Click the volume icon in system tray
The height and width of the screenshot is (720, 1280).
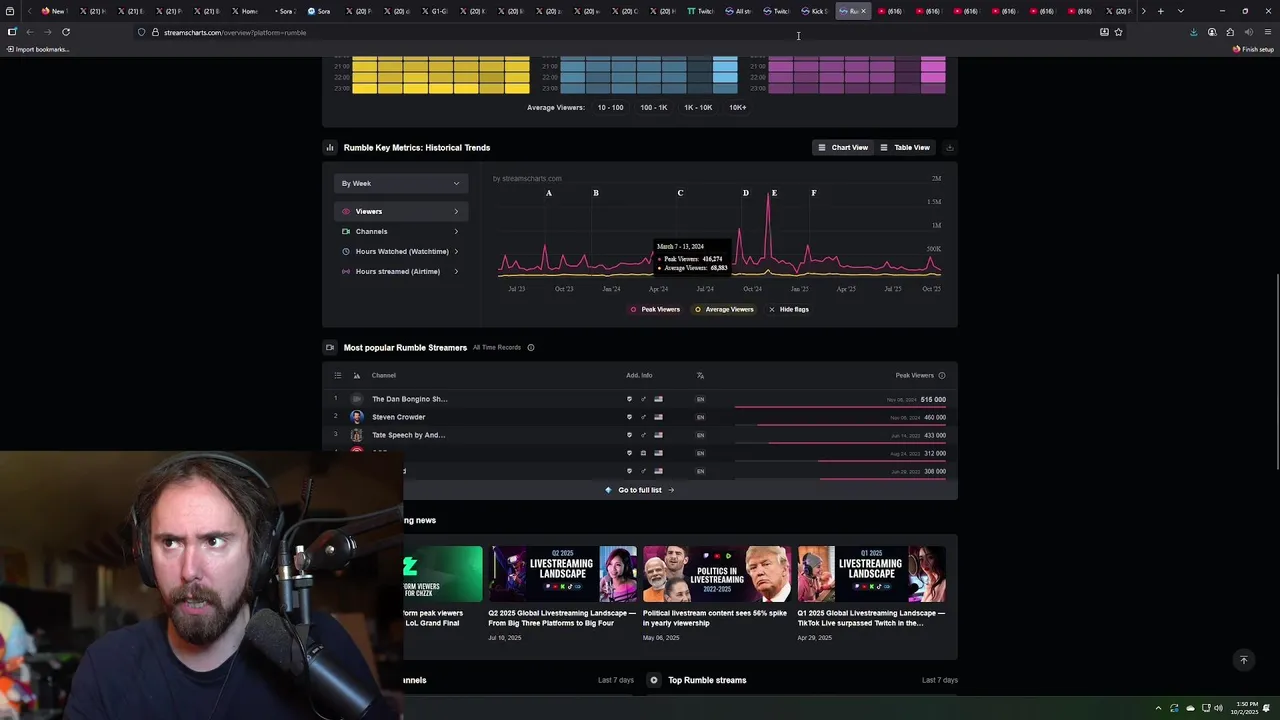(x=1218, y=708)
